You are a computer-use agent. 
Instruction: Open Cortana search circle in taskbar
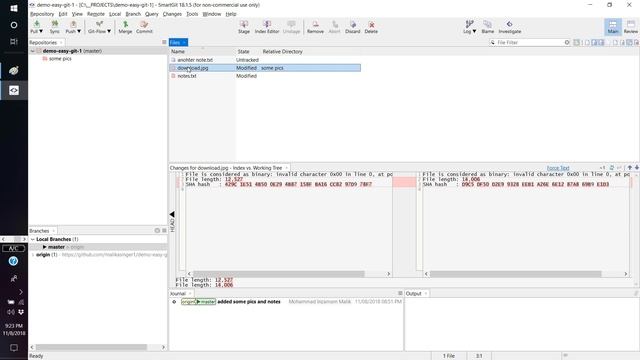pyautogui.click(x=13, y=25)
